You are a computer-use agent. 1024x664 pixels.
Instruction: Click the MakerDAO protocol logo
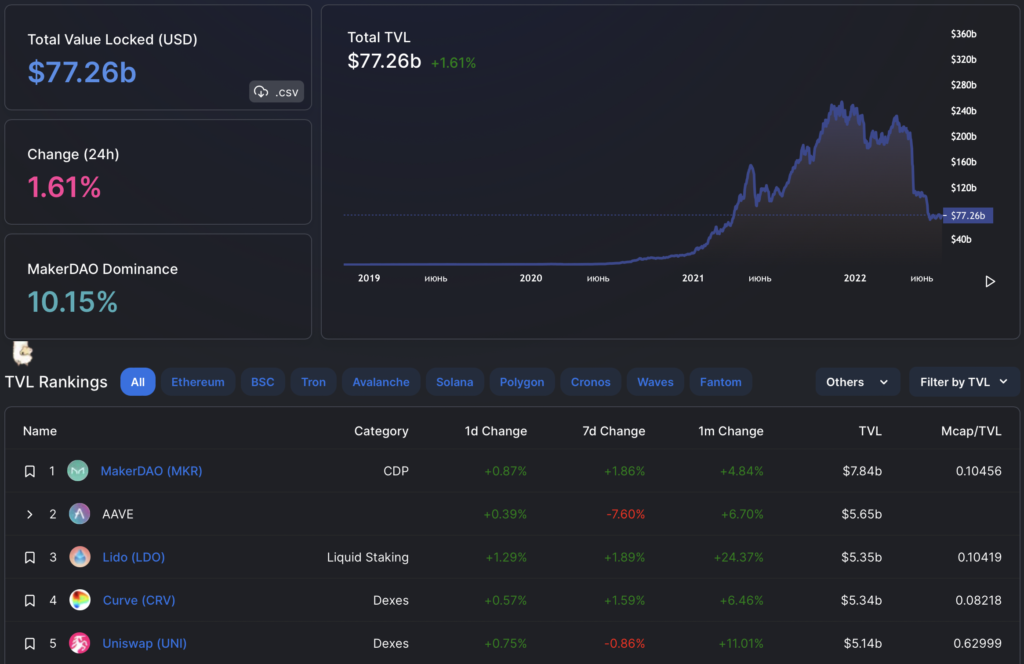77,470
